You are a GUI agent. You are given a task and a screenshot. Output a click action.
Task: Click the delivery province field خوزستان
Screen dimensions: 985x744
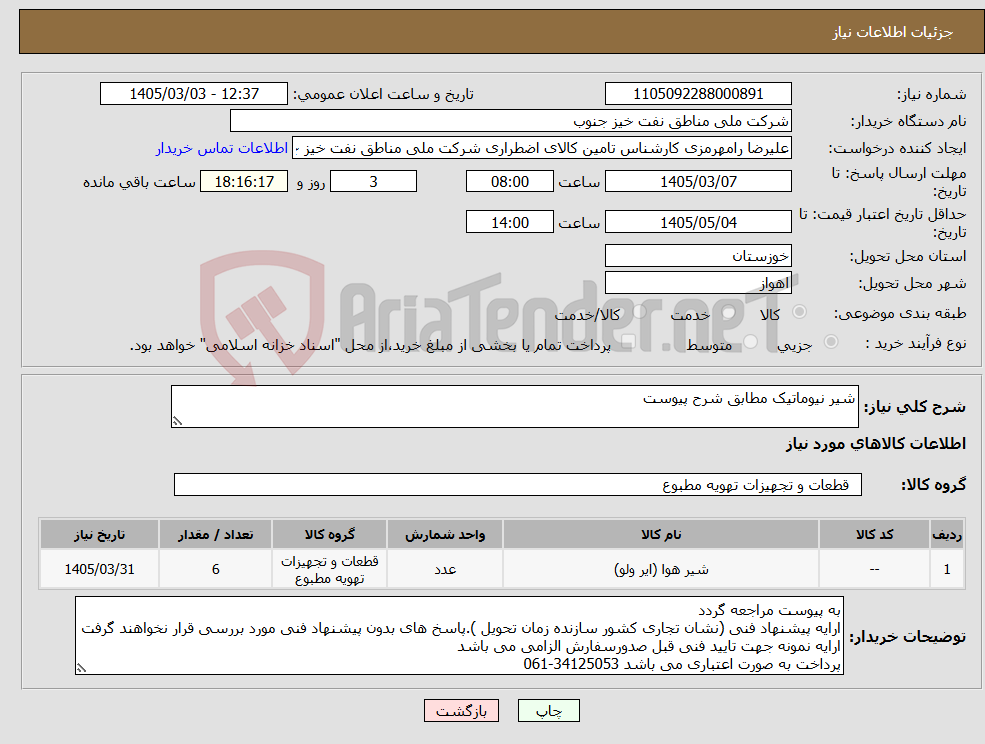point(698,256)
